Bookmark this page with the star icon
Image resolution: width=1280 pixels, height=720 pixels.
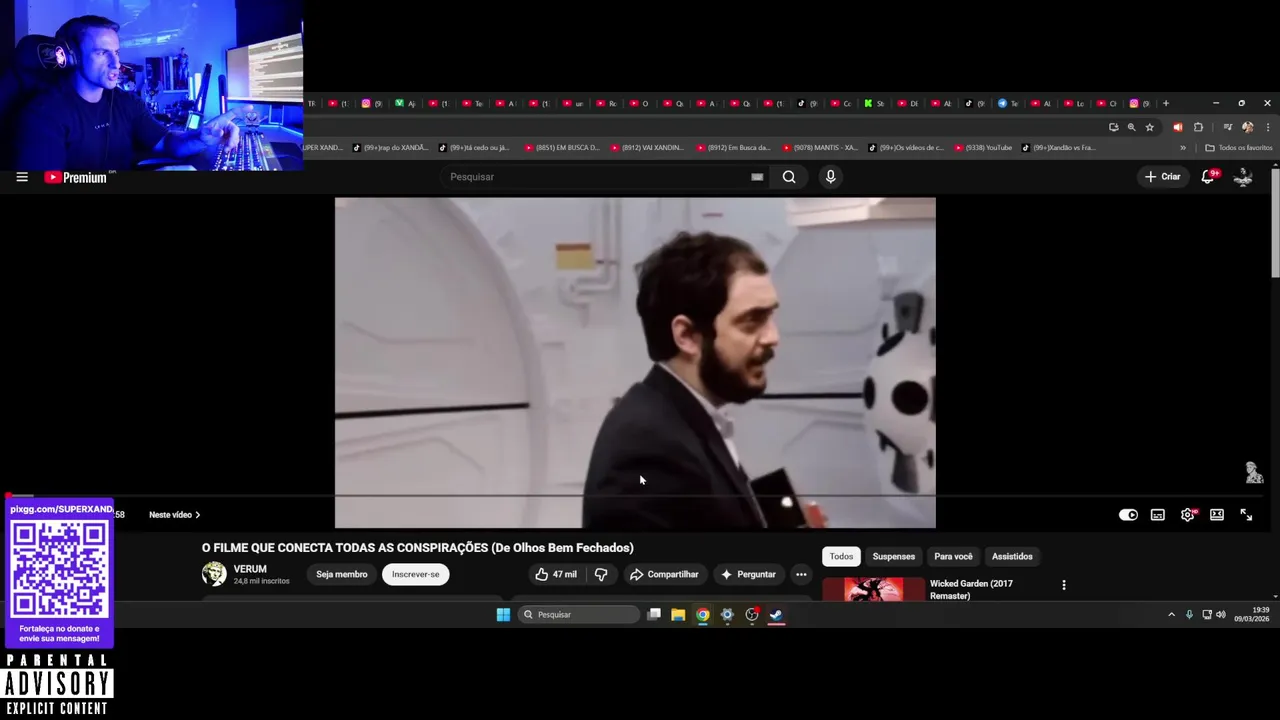pos(1150,127)
